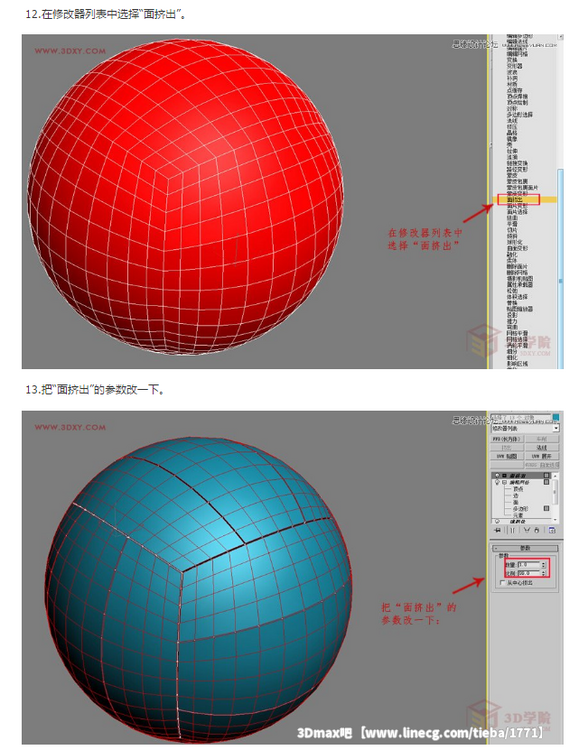
Task: Click modifier stack scrollbar up arrow
Action: pyautogui.click(x=555, y=476)
